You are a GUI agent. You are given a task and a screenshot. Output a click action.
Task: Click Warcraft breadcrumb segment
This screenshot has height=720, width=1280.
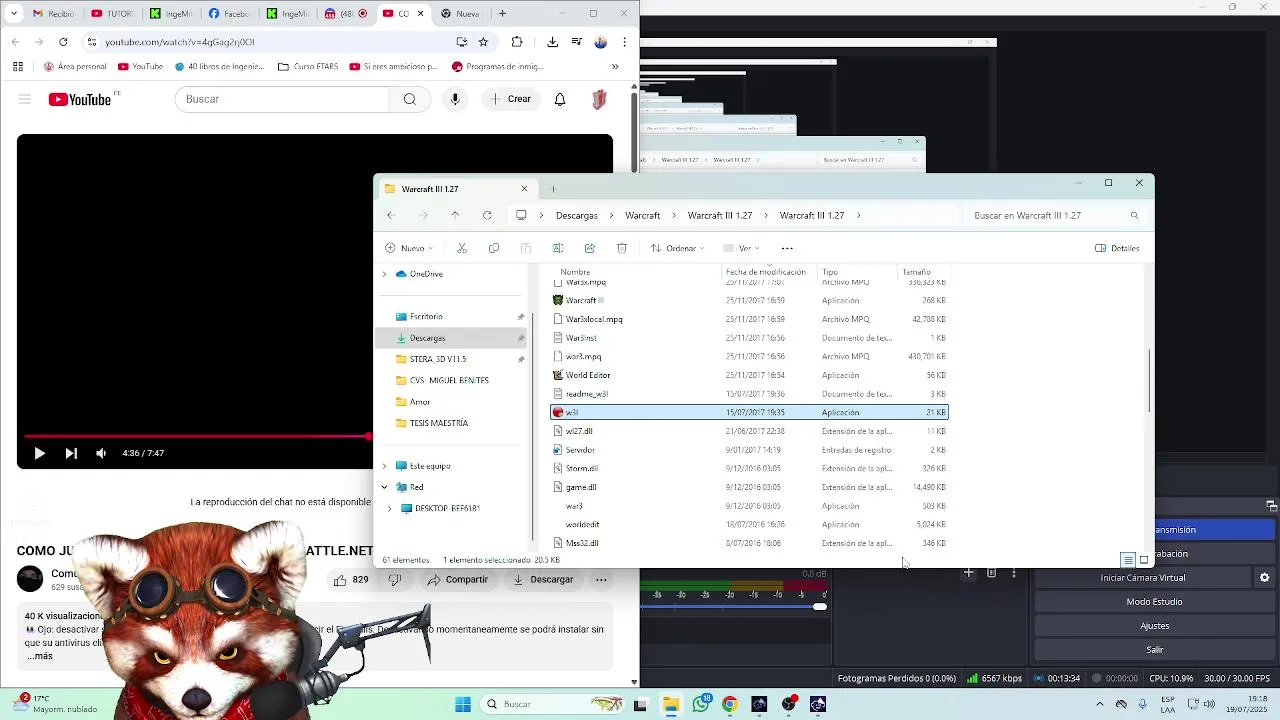point(643,215)
